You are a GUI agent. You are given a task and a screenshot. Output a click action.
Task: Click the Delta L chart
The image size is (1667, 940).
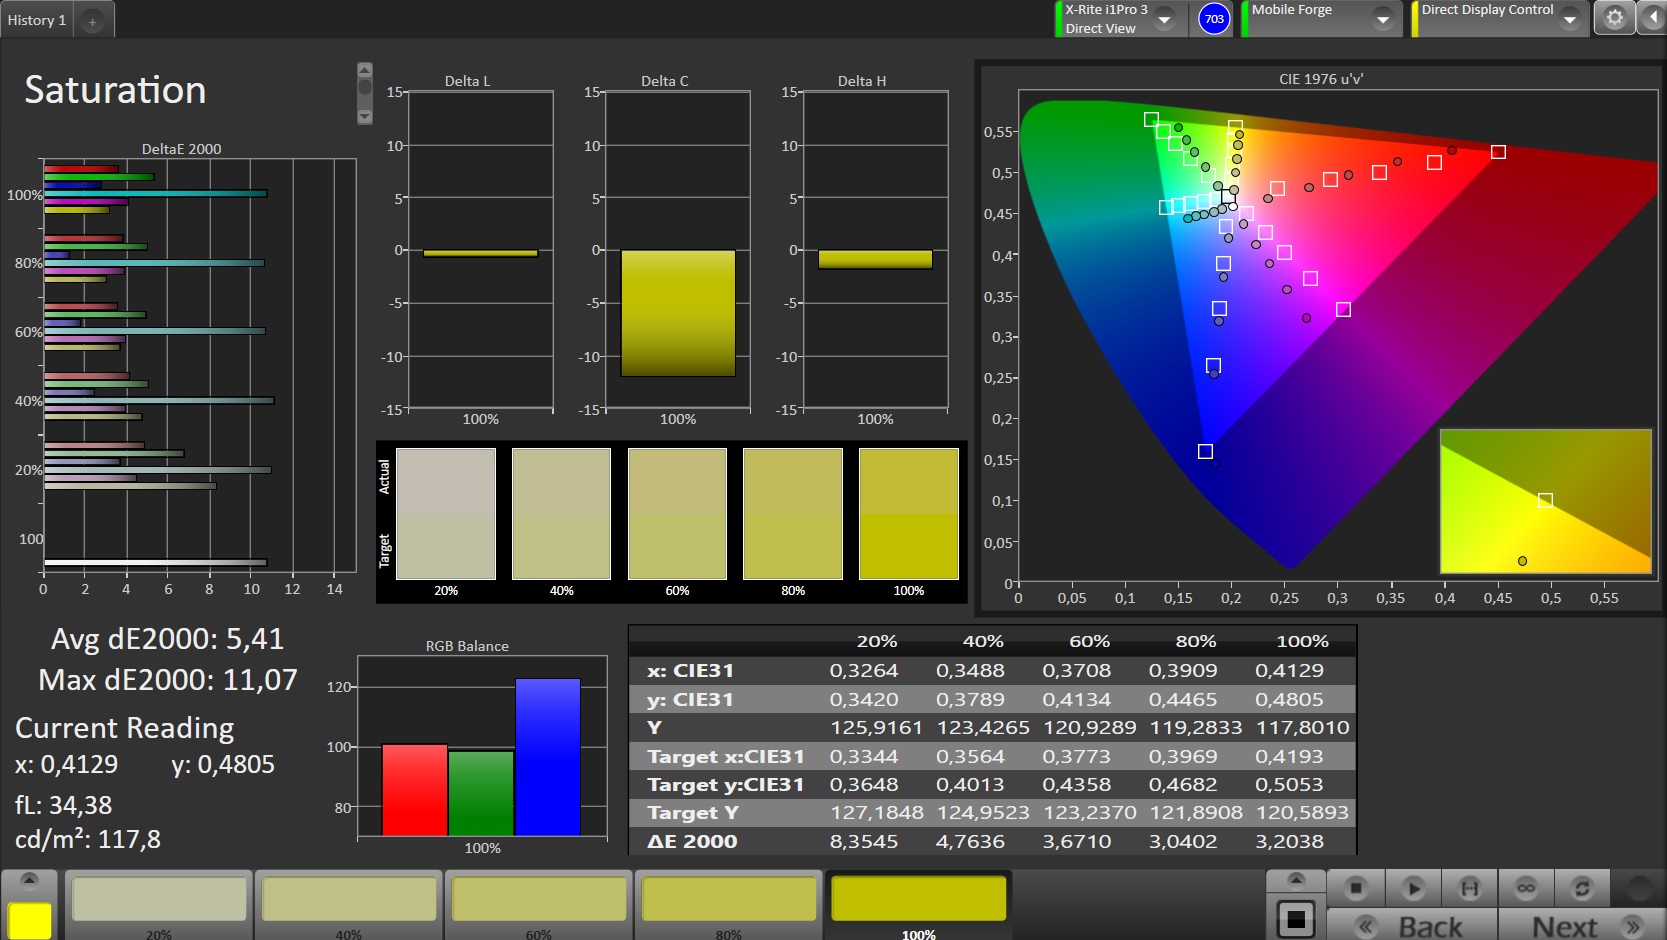[480, 250]
